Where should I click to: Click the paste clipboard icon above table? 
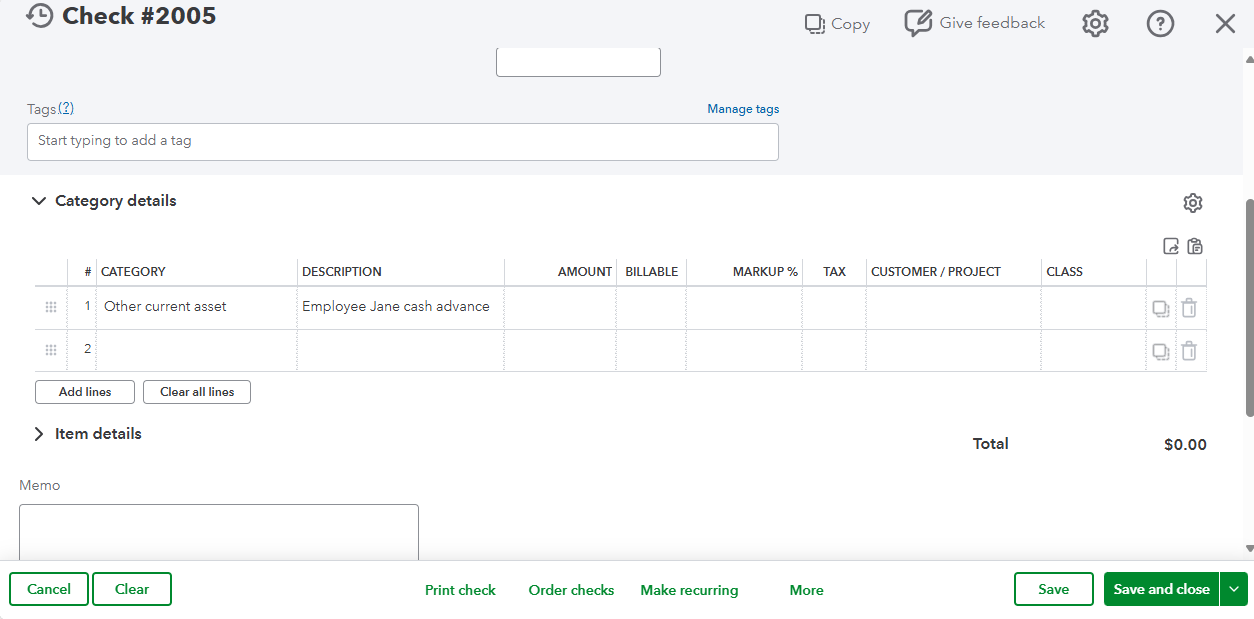tap(1195, 246)
